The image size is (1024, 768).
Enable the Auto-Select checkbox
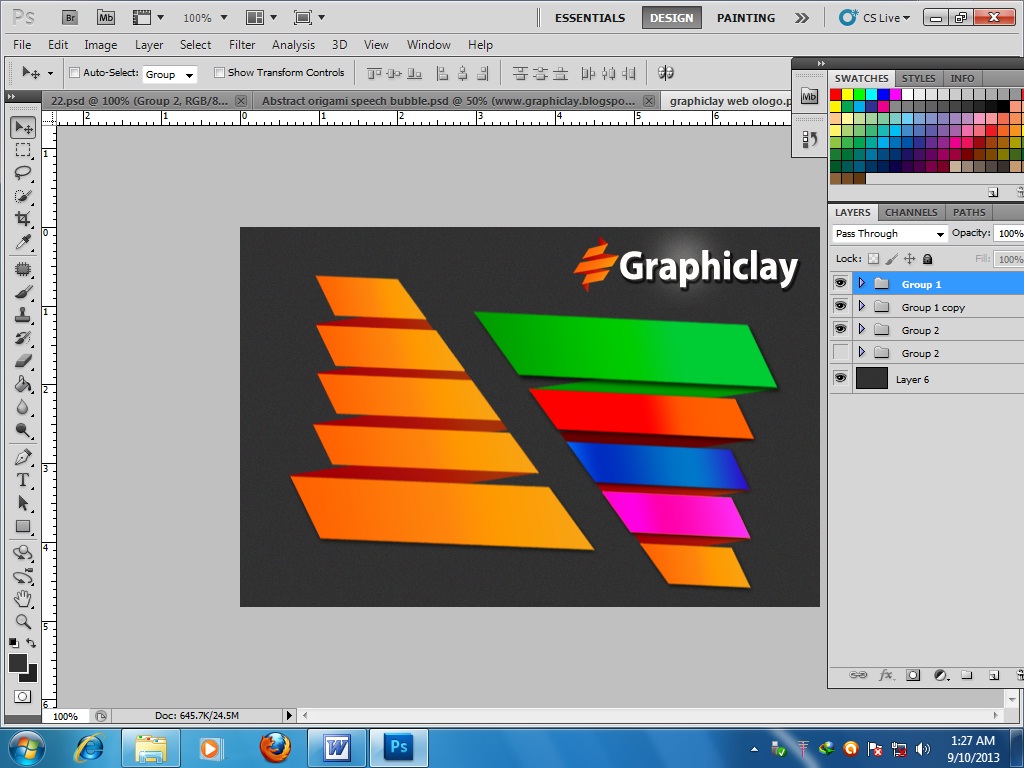(x=74, y=72)
